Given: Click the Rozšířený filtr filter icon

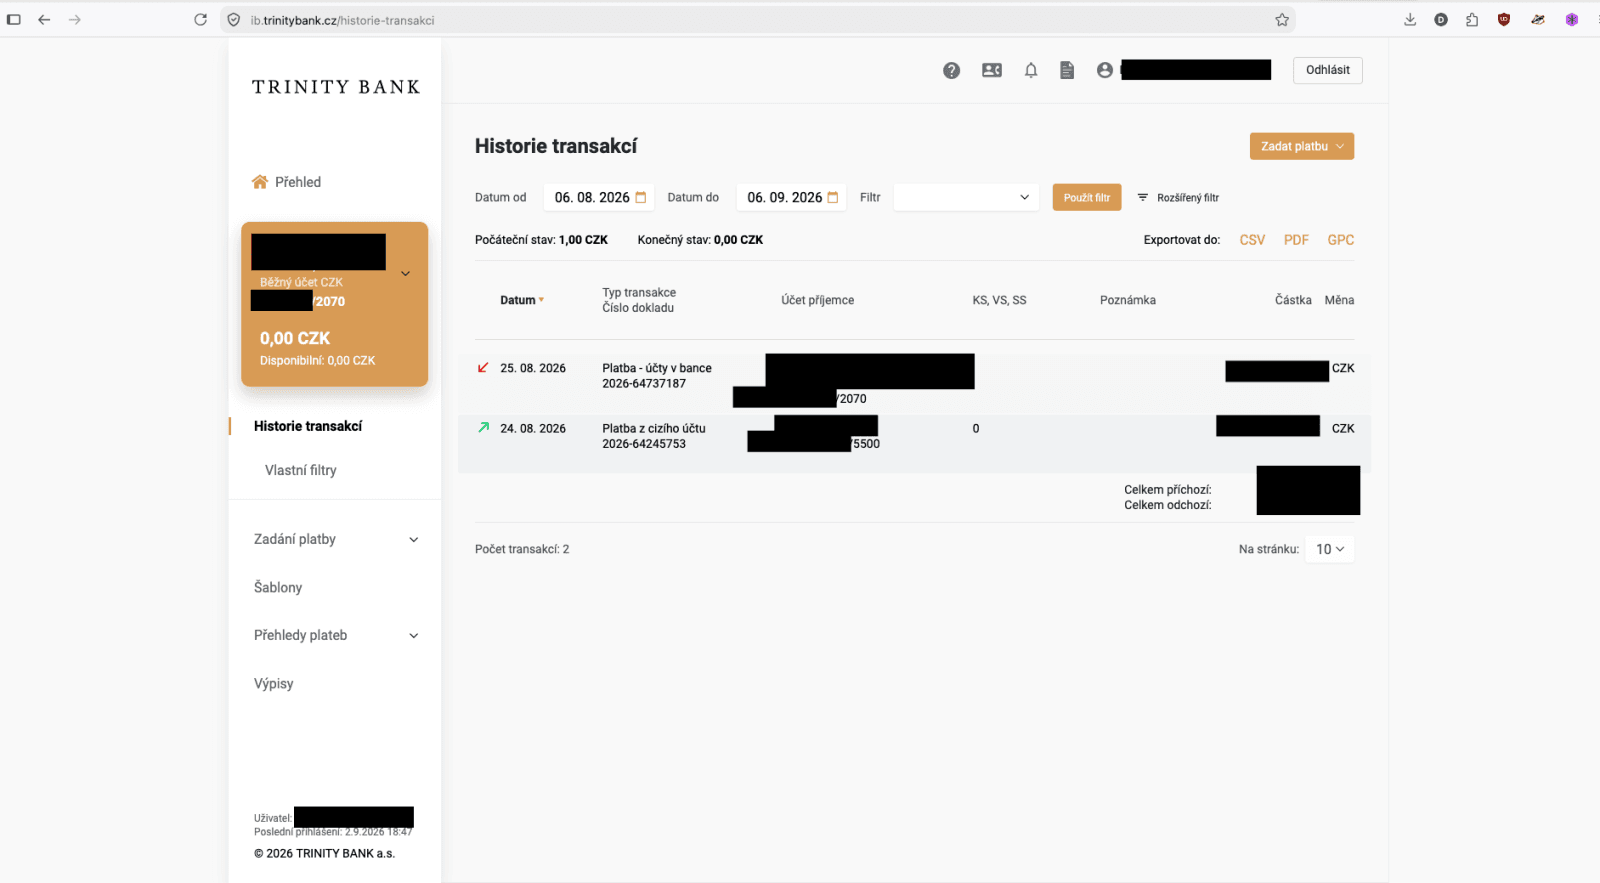Looking at the screenshot, I should click(1143, 197).
